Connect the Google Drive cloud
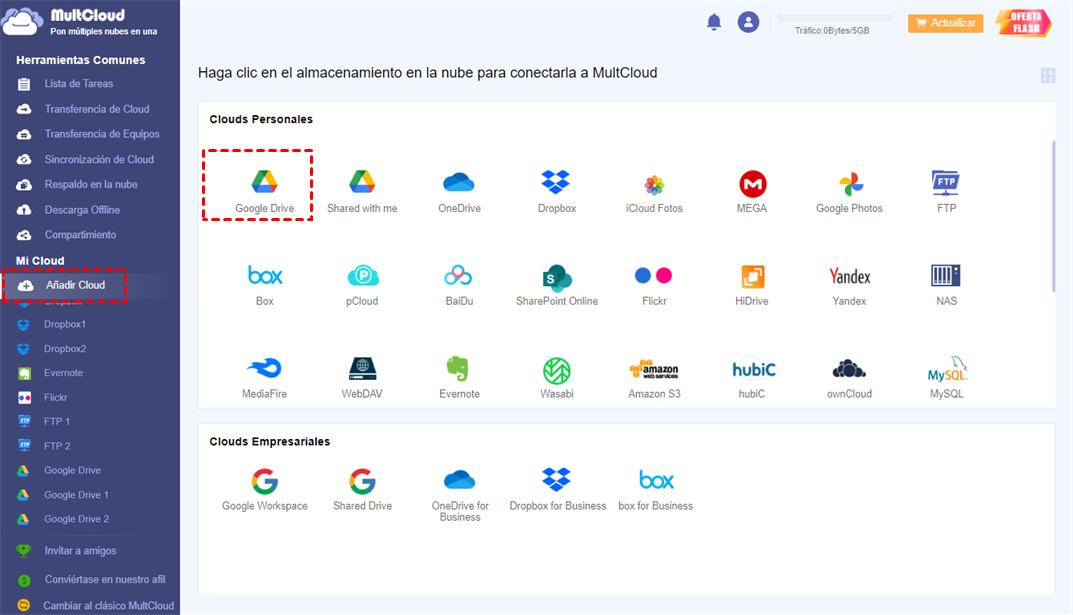The image size is (1073, 615). (x=264, y=191)
